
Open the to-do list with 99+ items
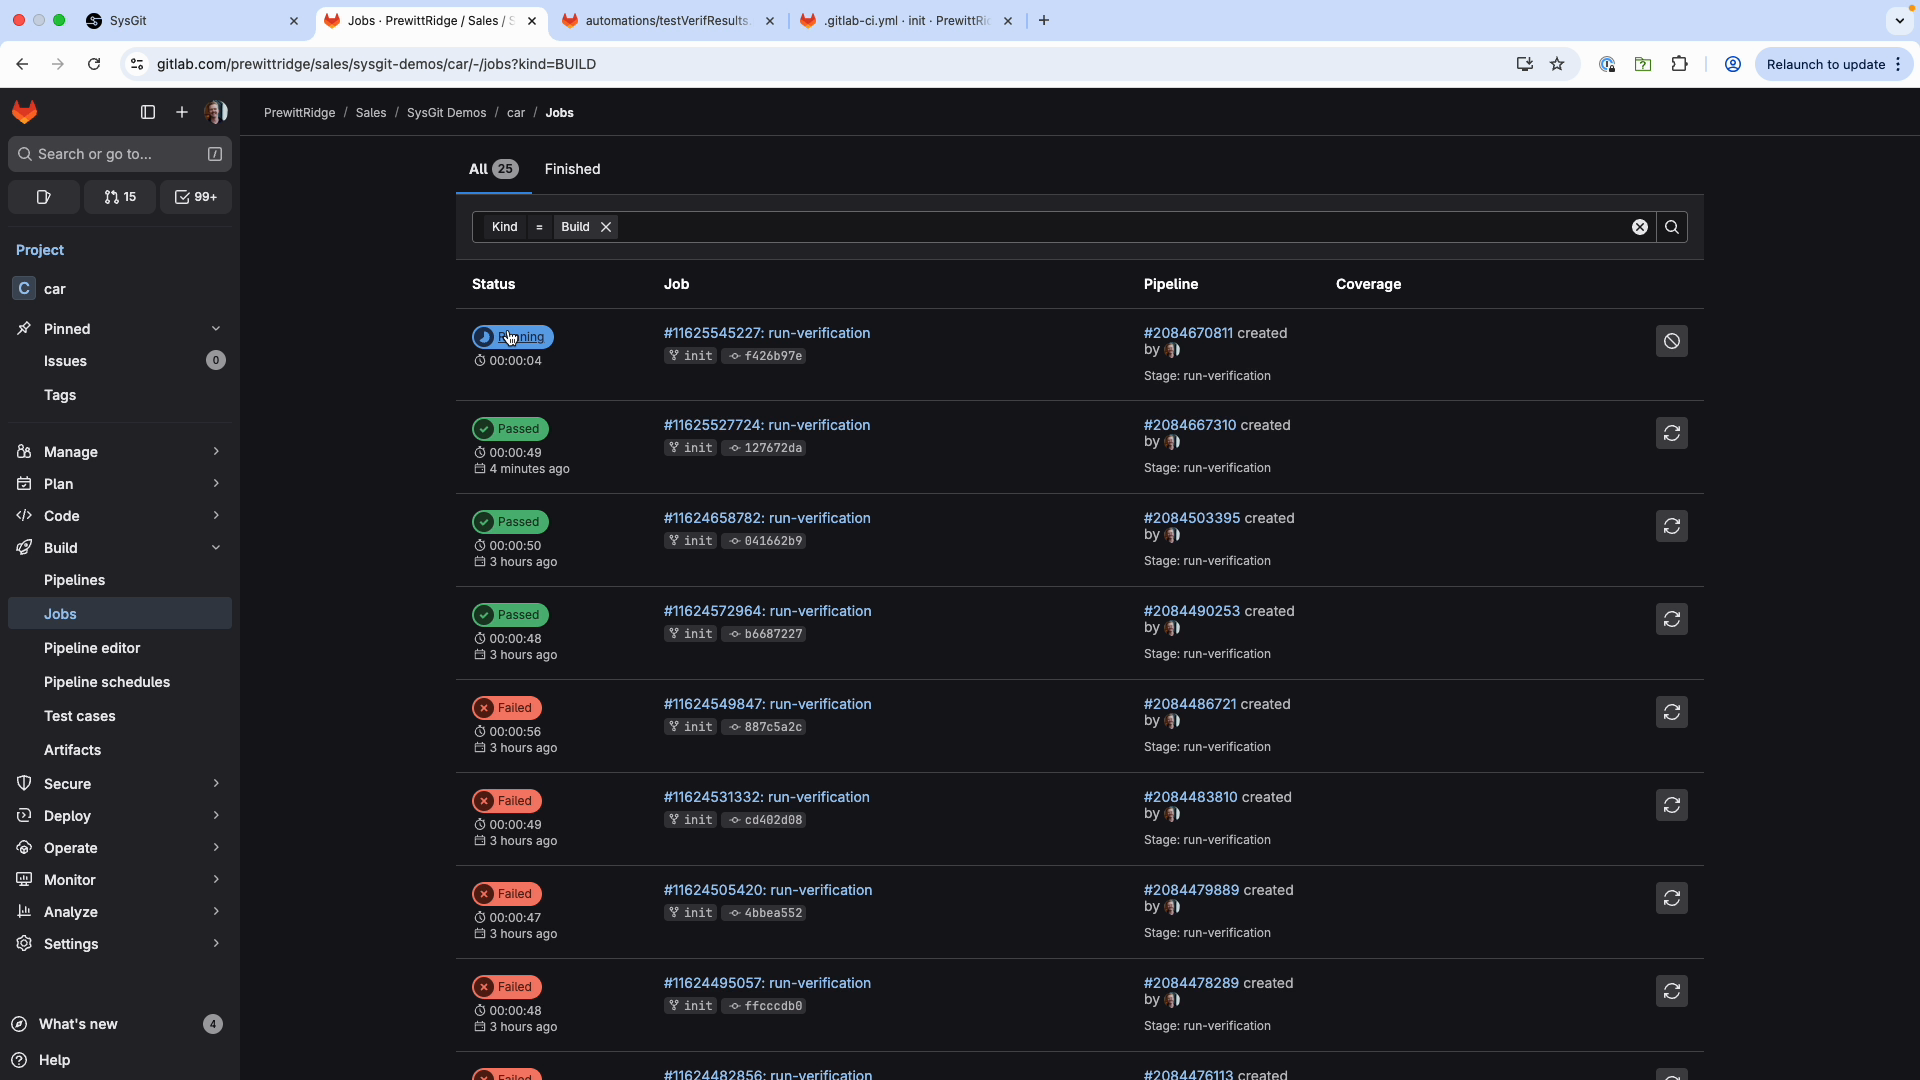point(196,197)
